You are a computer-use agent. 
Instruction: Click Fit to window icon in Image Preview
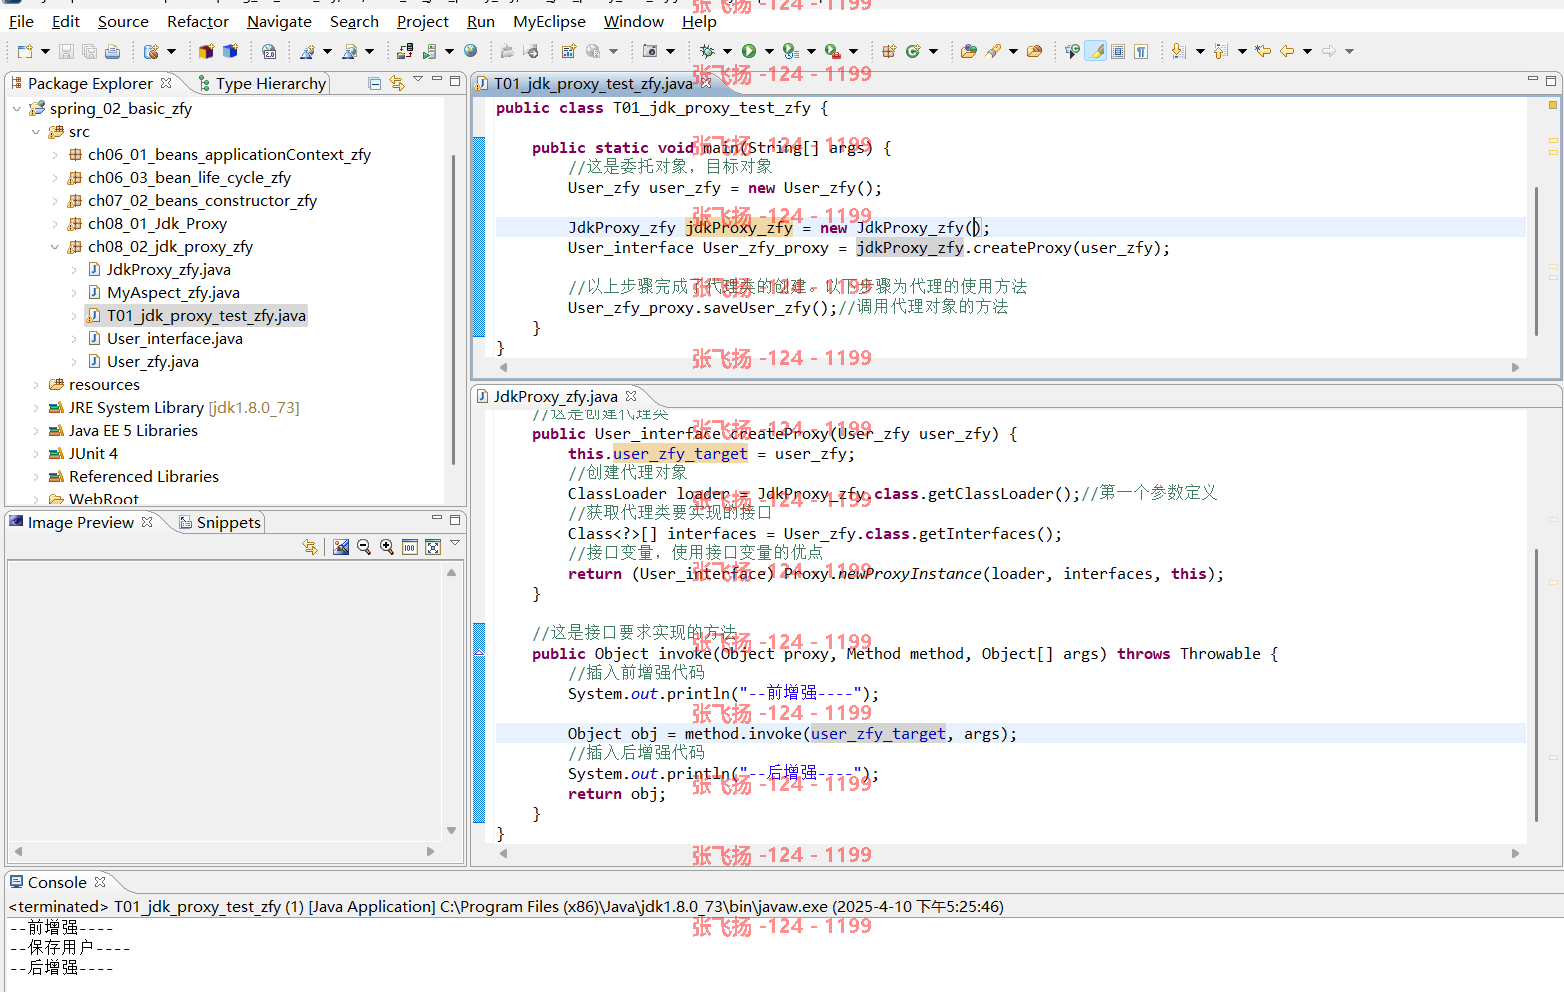click(433, 547)
